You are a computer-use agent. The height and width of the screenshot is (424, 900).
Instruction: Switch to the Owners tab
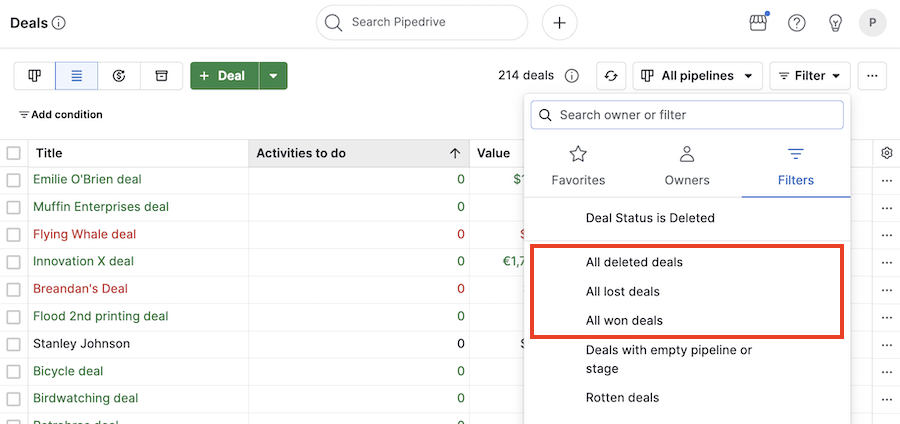pyautogui.click(x=687, y=166)
